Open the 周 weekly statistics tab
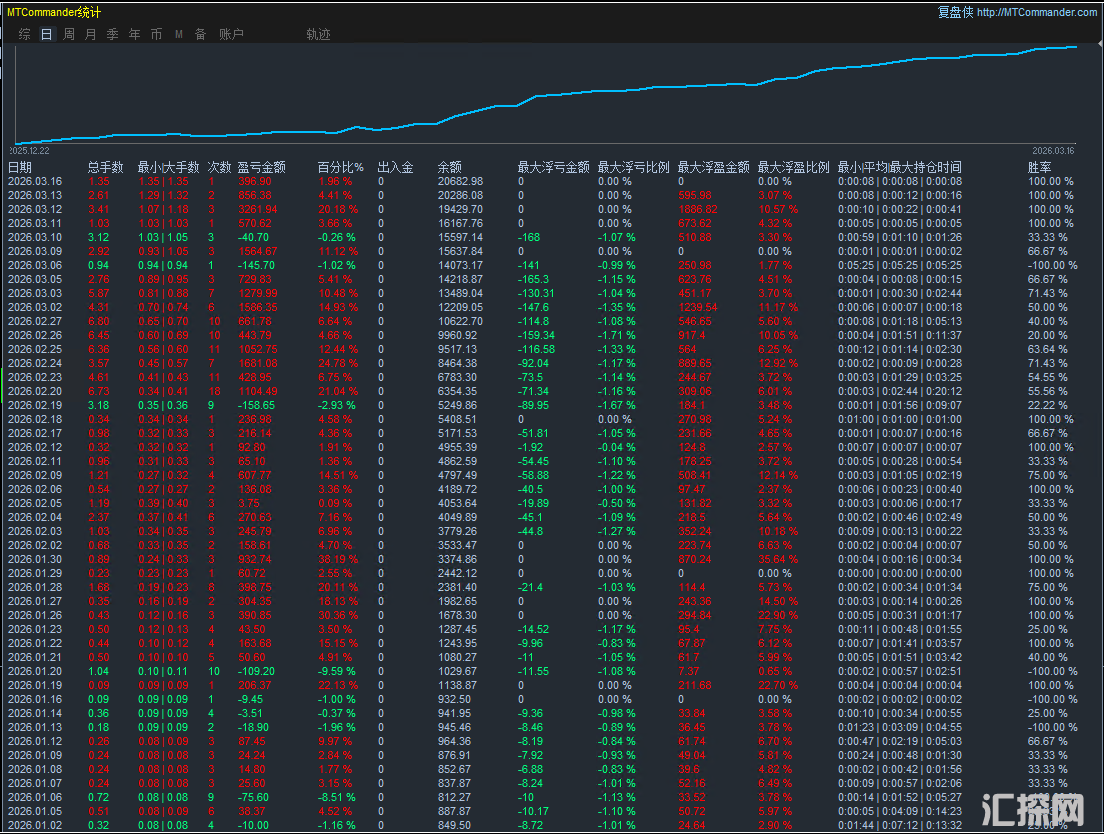The width and height of the screenshot is (1104, 834). (x=69, y=34)
